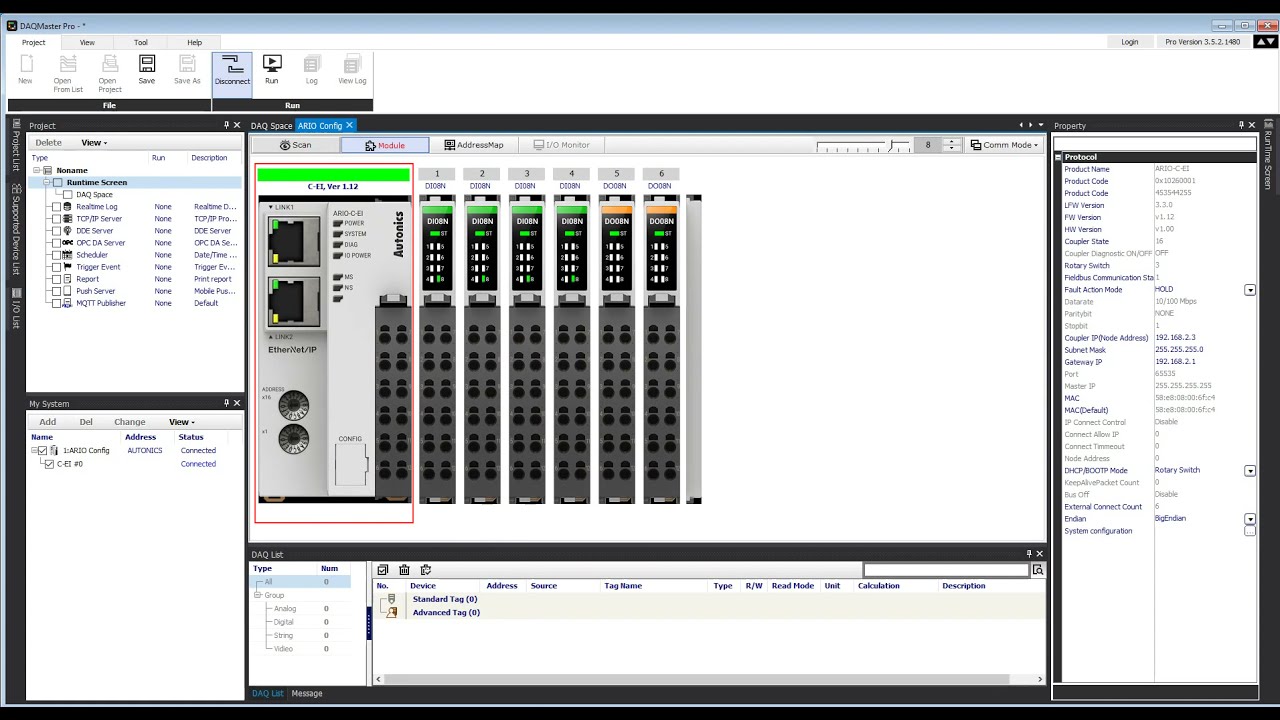Switch to the DAQ Space tab
This screenshot has width=1280, height=720.
coord(271,126)
